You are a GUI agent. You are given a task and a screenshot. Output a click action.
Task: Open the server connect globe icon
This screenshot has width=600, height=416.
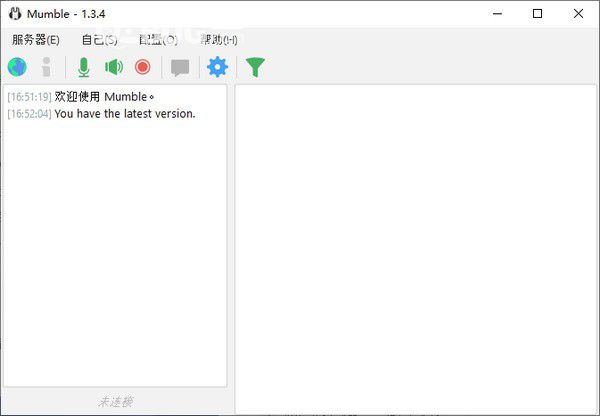17,67
